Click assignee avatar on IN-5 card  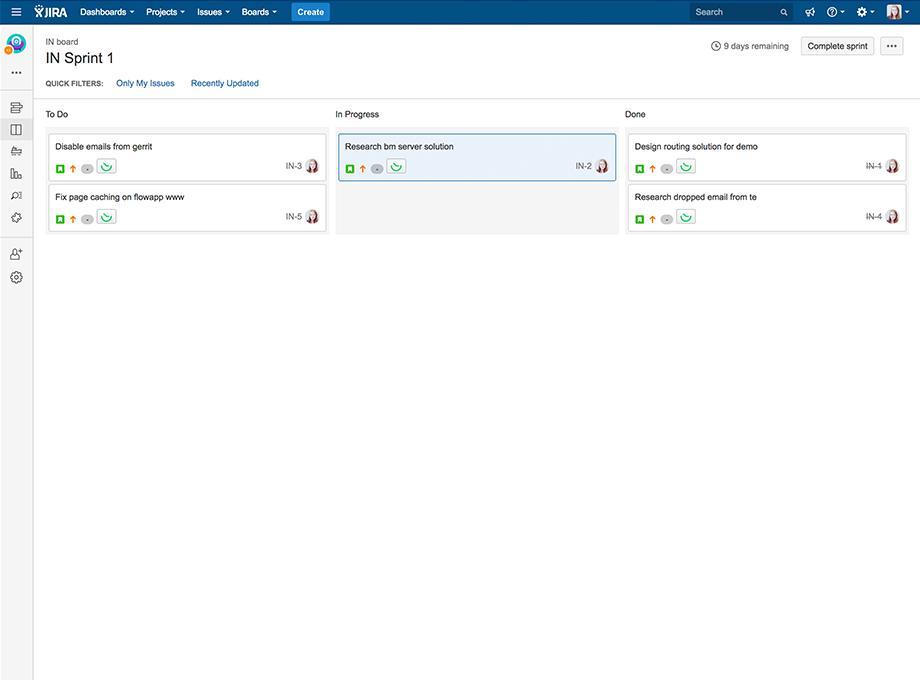pyautogui.click(x=312, y=216)
